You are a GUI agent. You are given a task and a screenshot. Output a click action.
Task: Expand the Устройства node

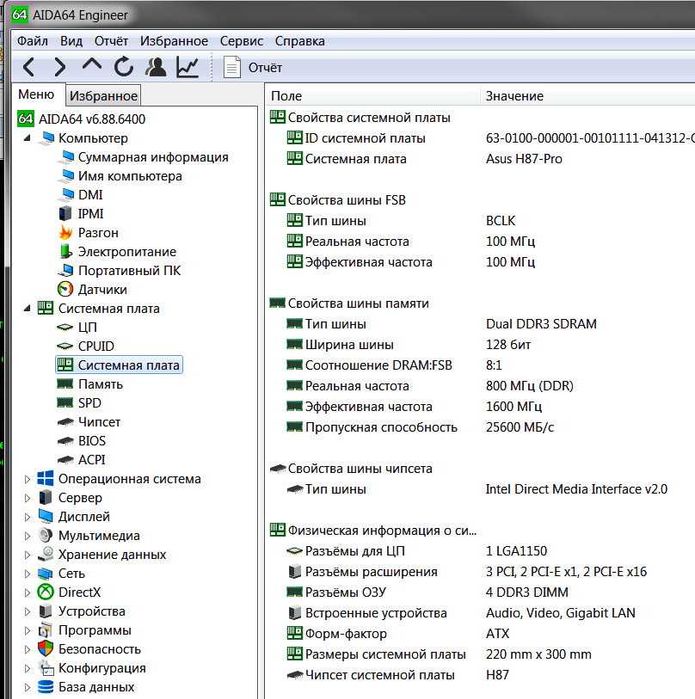click(x=27, y=611)
